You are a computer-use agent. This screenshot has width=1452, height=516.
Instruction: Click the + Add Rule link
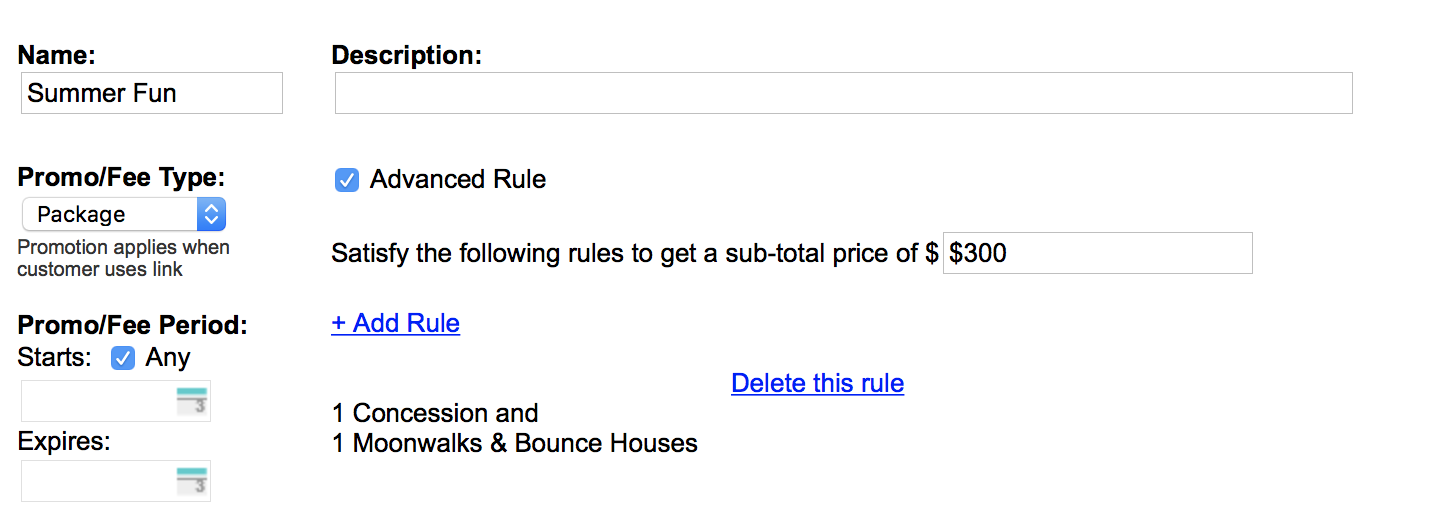[x=396, y=323]
